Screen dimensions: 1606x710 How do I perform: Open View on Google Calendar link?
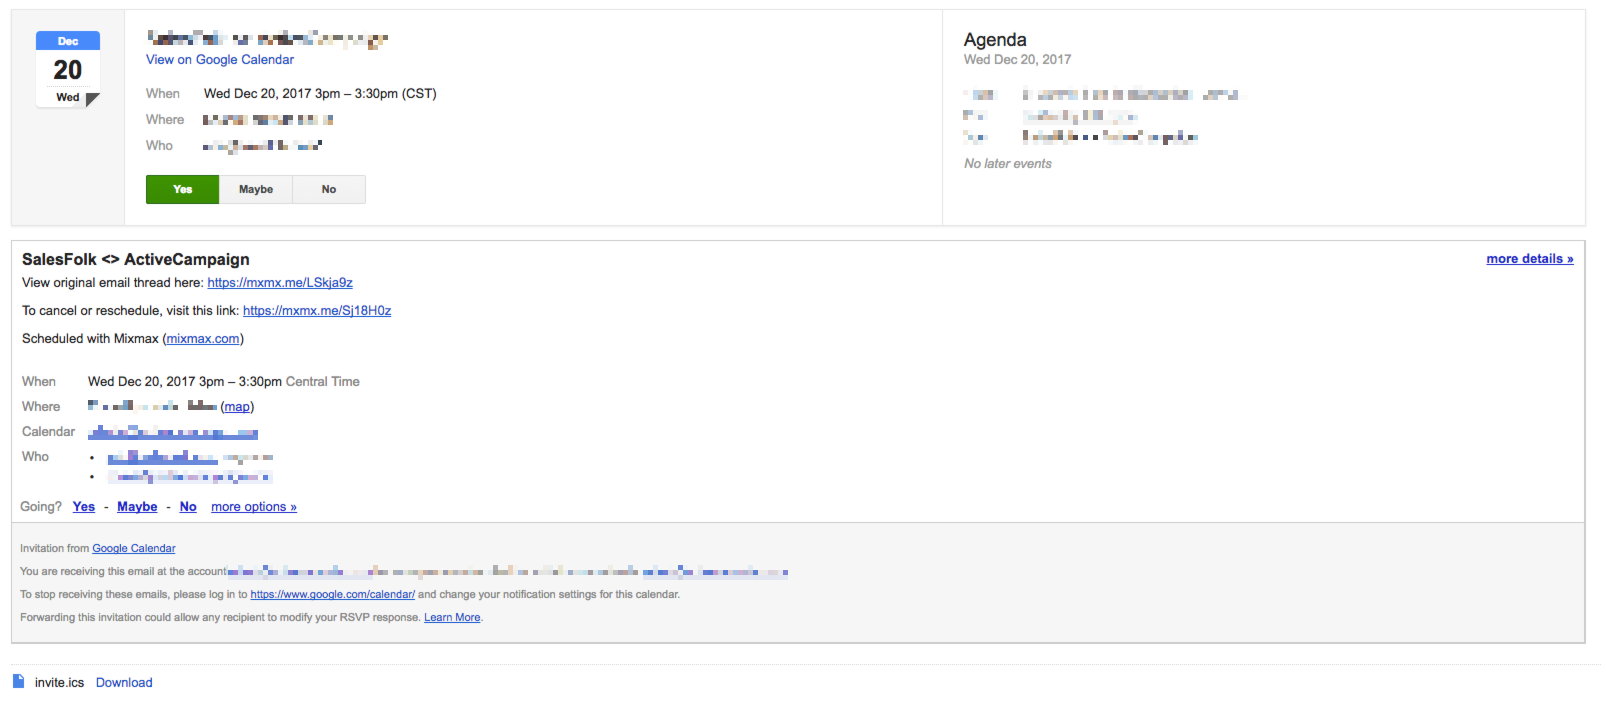220,60
